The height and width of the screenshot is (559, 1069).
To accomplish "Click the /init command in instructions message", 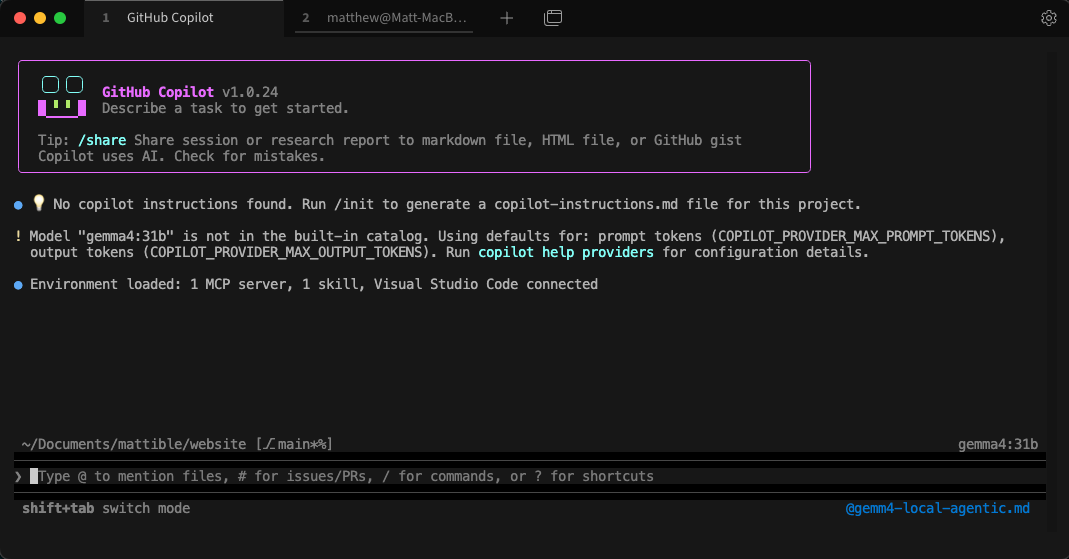I will click(x=354, y=205).
